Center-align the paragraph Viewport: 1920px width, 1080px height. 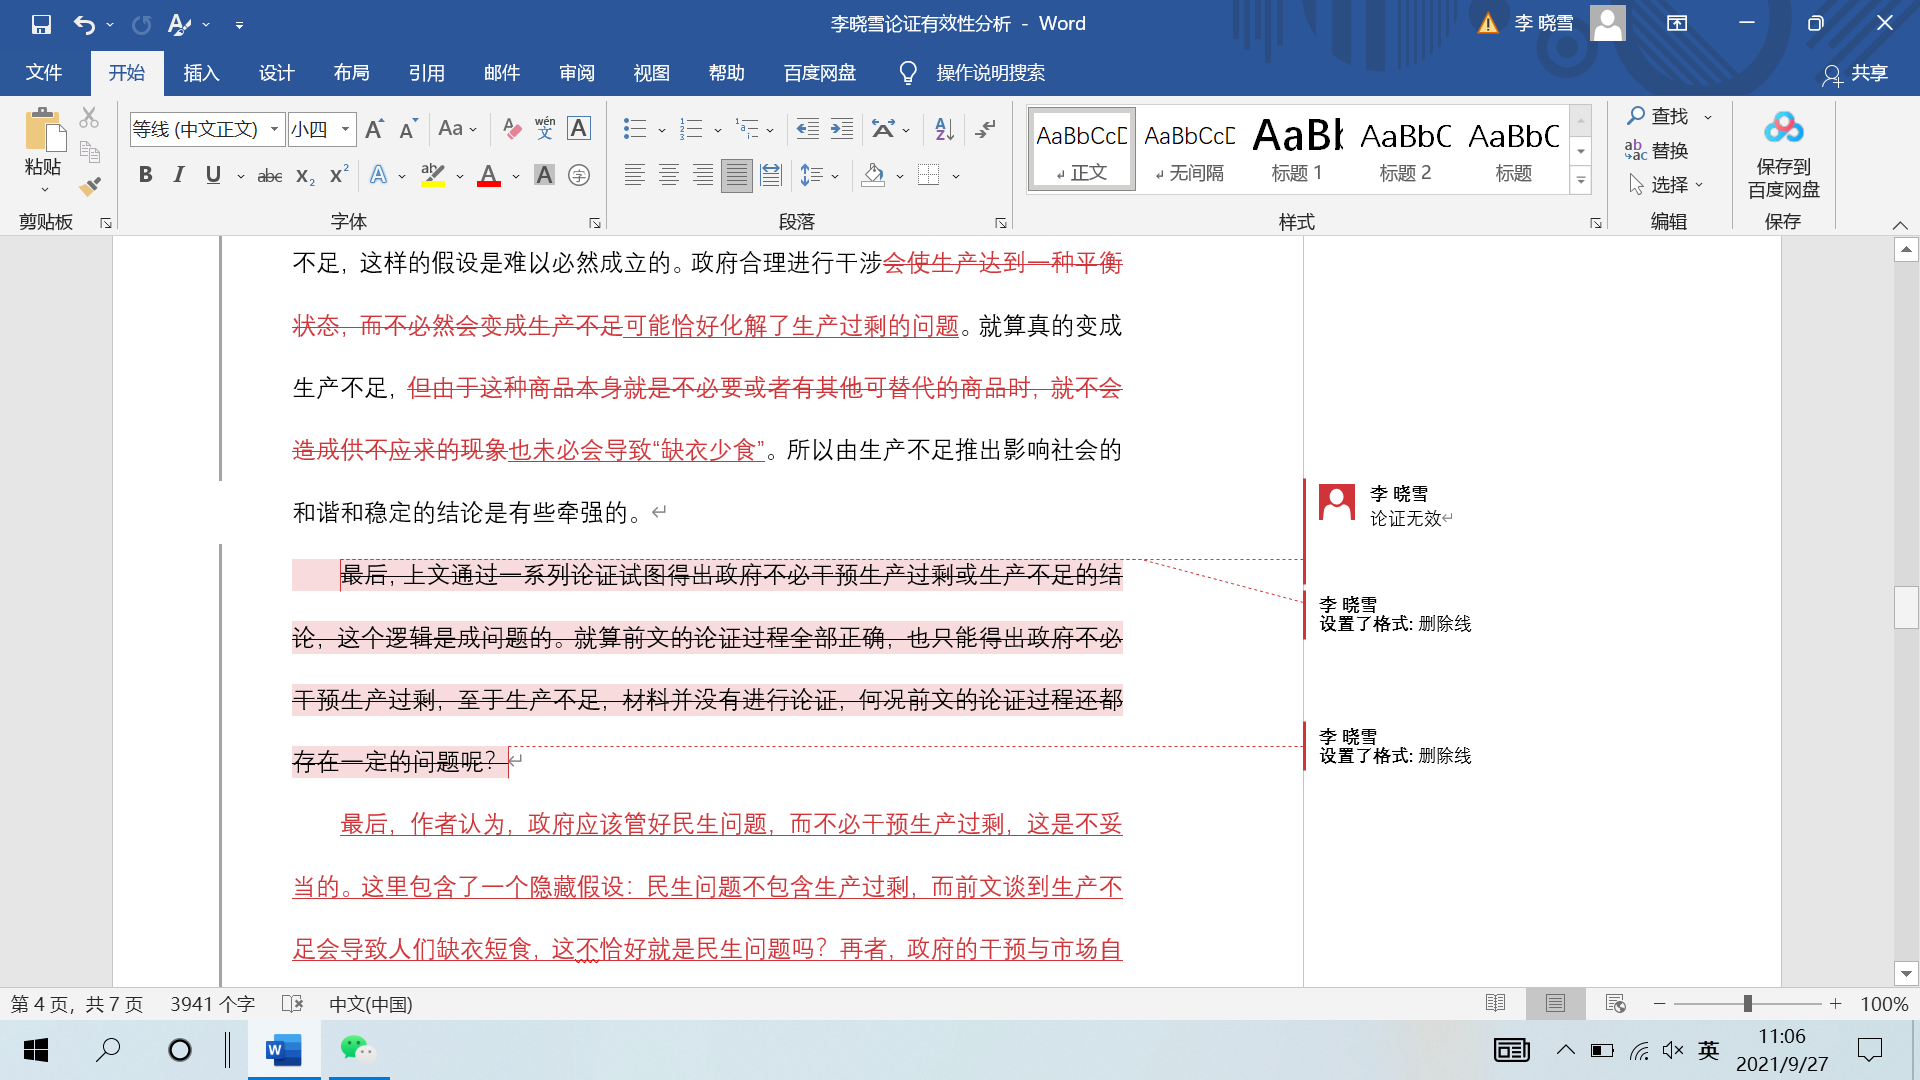click(669, 174)
